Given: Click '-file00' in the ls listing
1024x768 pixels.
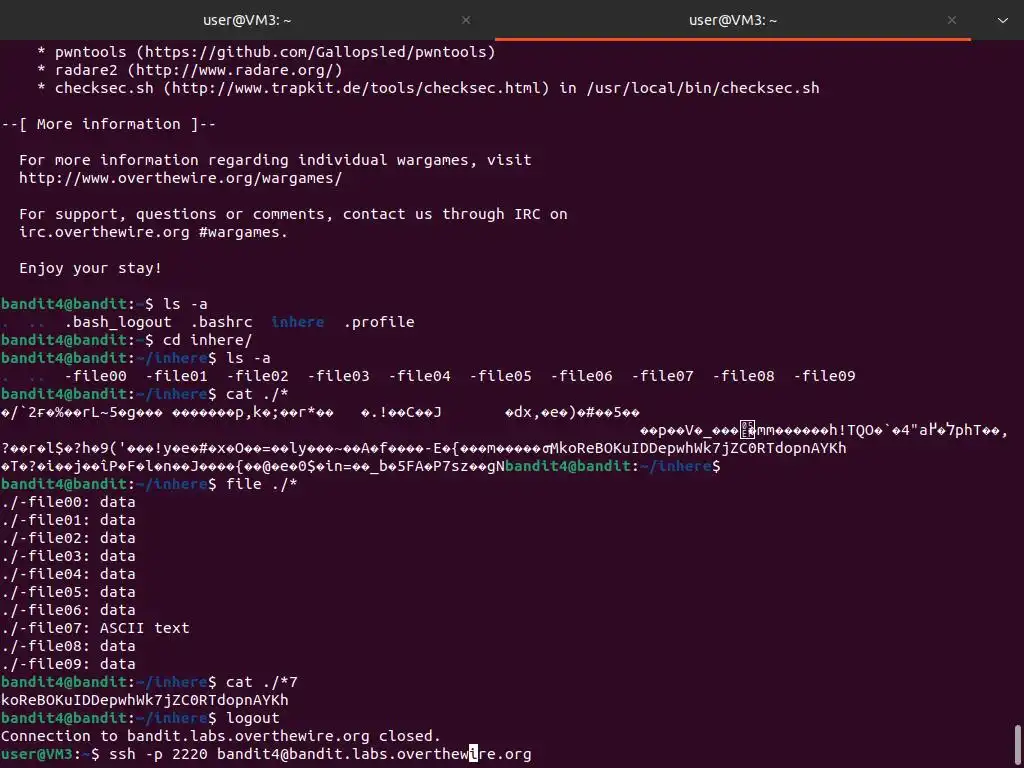Looking at the screenshot, I should tap(95, 376).
